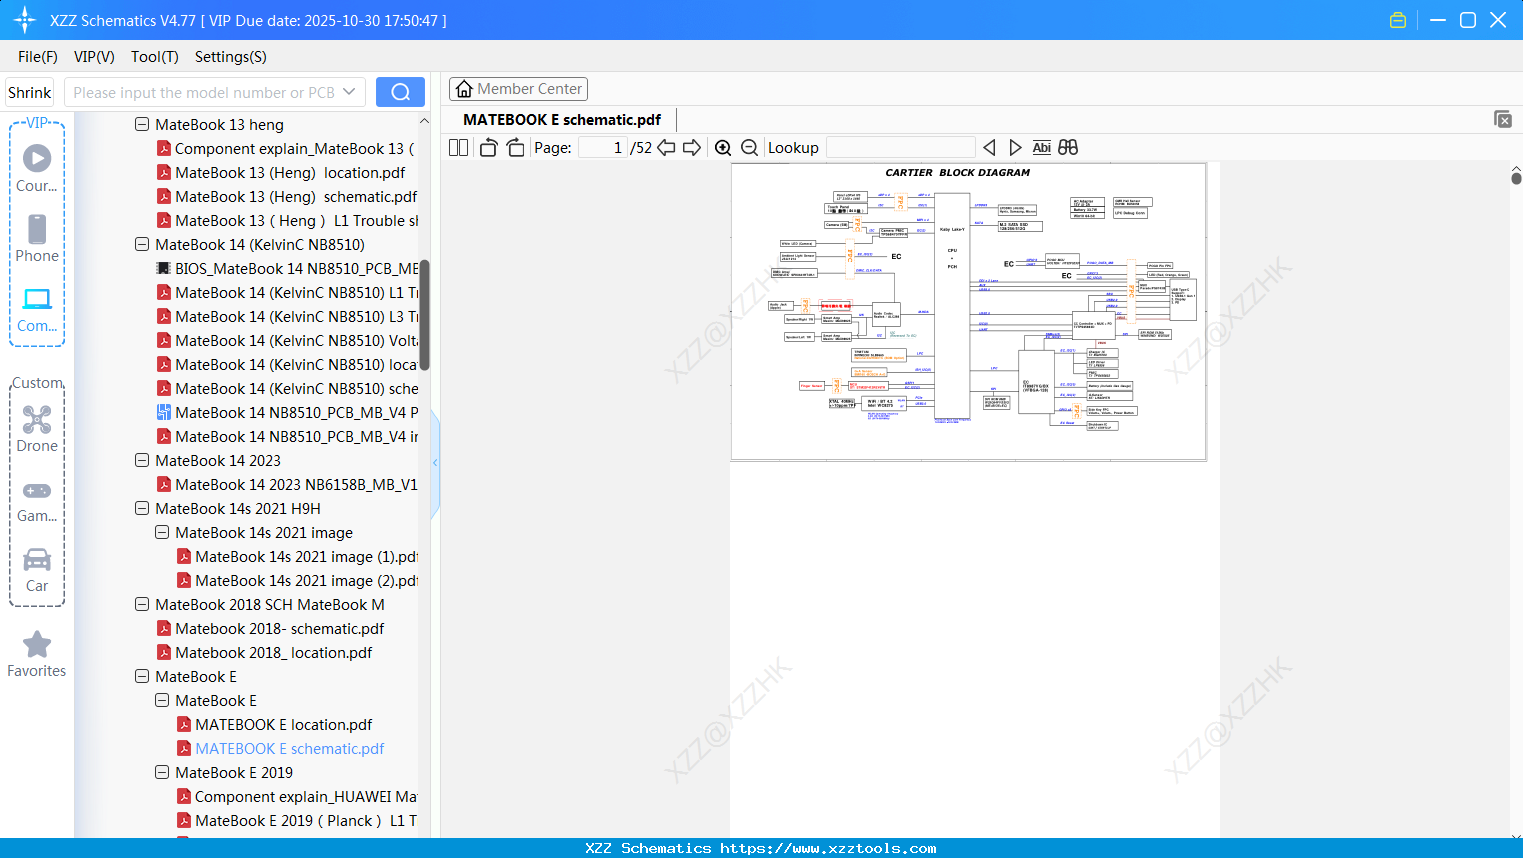Click the binoculars search icon
This screenshot has width=1523, height=858.
(x=1068, y=148)
